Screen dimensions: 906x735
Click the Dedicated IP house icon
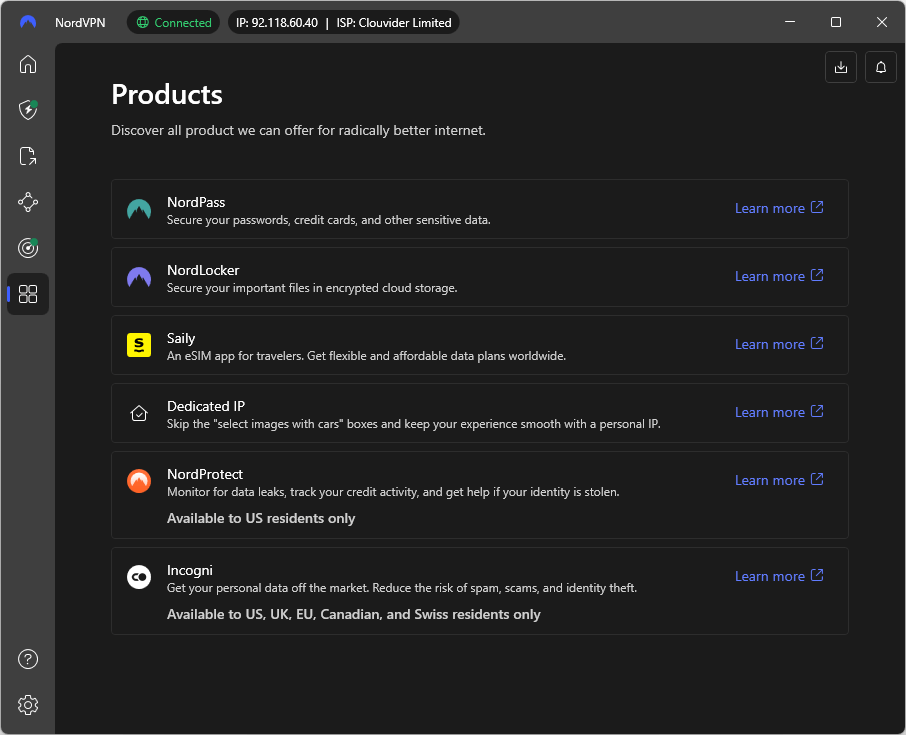139,413
